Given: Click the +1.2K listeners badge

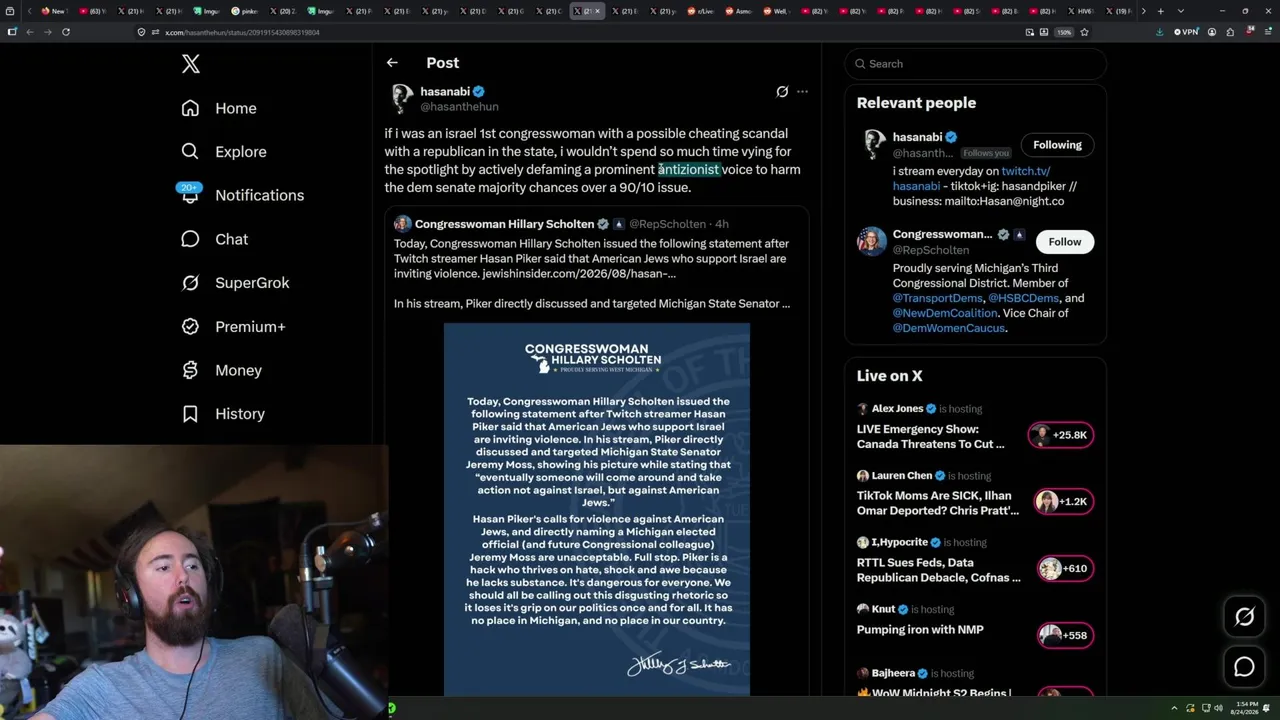Looking at the screenshot, I should click(1065, 502).
